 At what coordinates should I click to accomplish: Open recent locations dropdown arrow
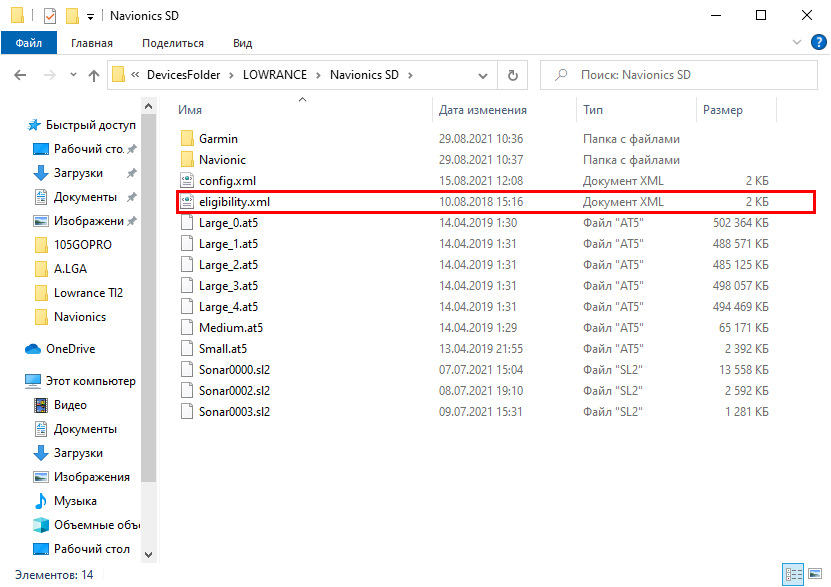point(73,75)
